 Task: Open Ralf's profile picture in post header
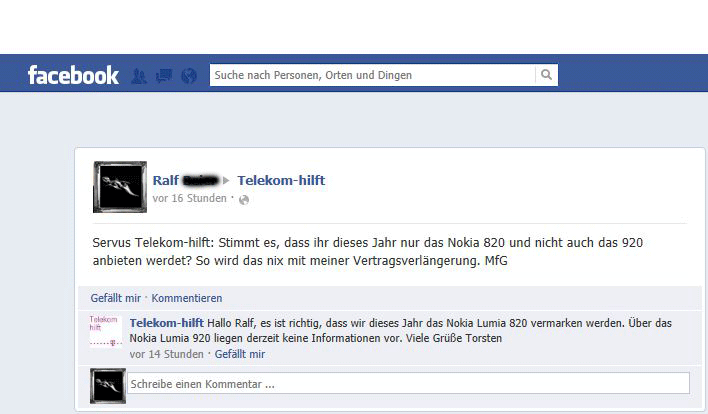(120, 187)
